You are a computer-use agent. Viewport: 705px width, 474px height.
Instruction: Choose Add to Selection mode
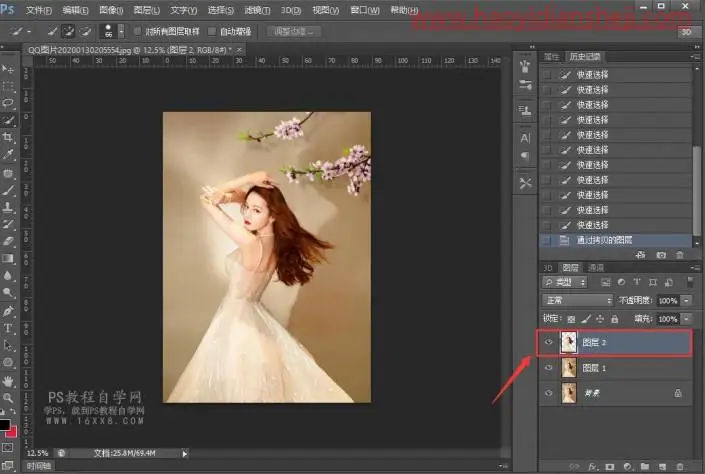[x=68, y=31]
